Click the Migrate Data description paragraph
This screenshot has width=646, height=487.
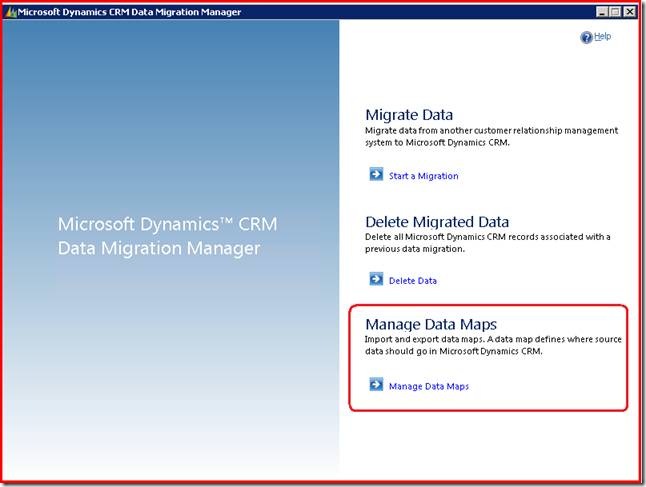[x=491, y=136]
